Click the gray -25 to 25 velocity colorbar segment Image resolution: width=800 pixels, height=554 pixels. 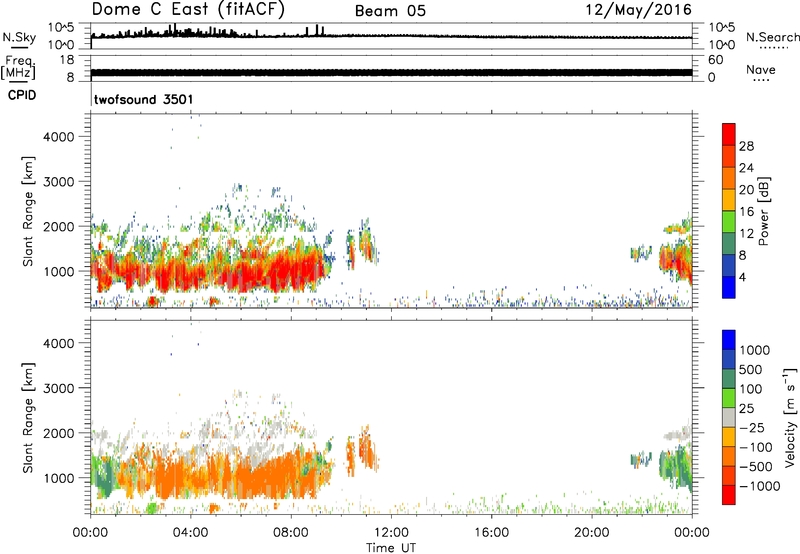729,417
